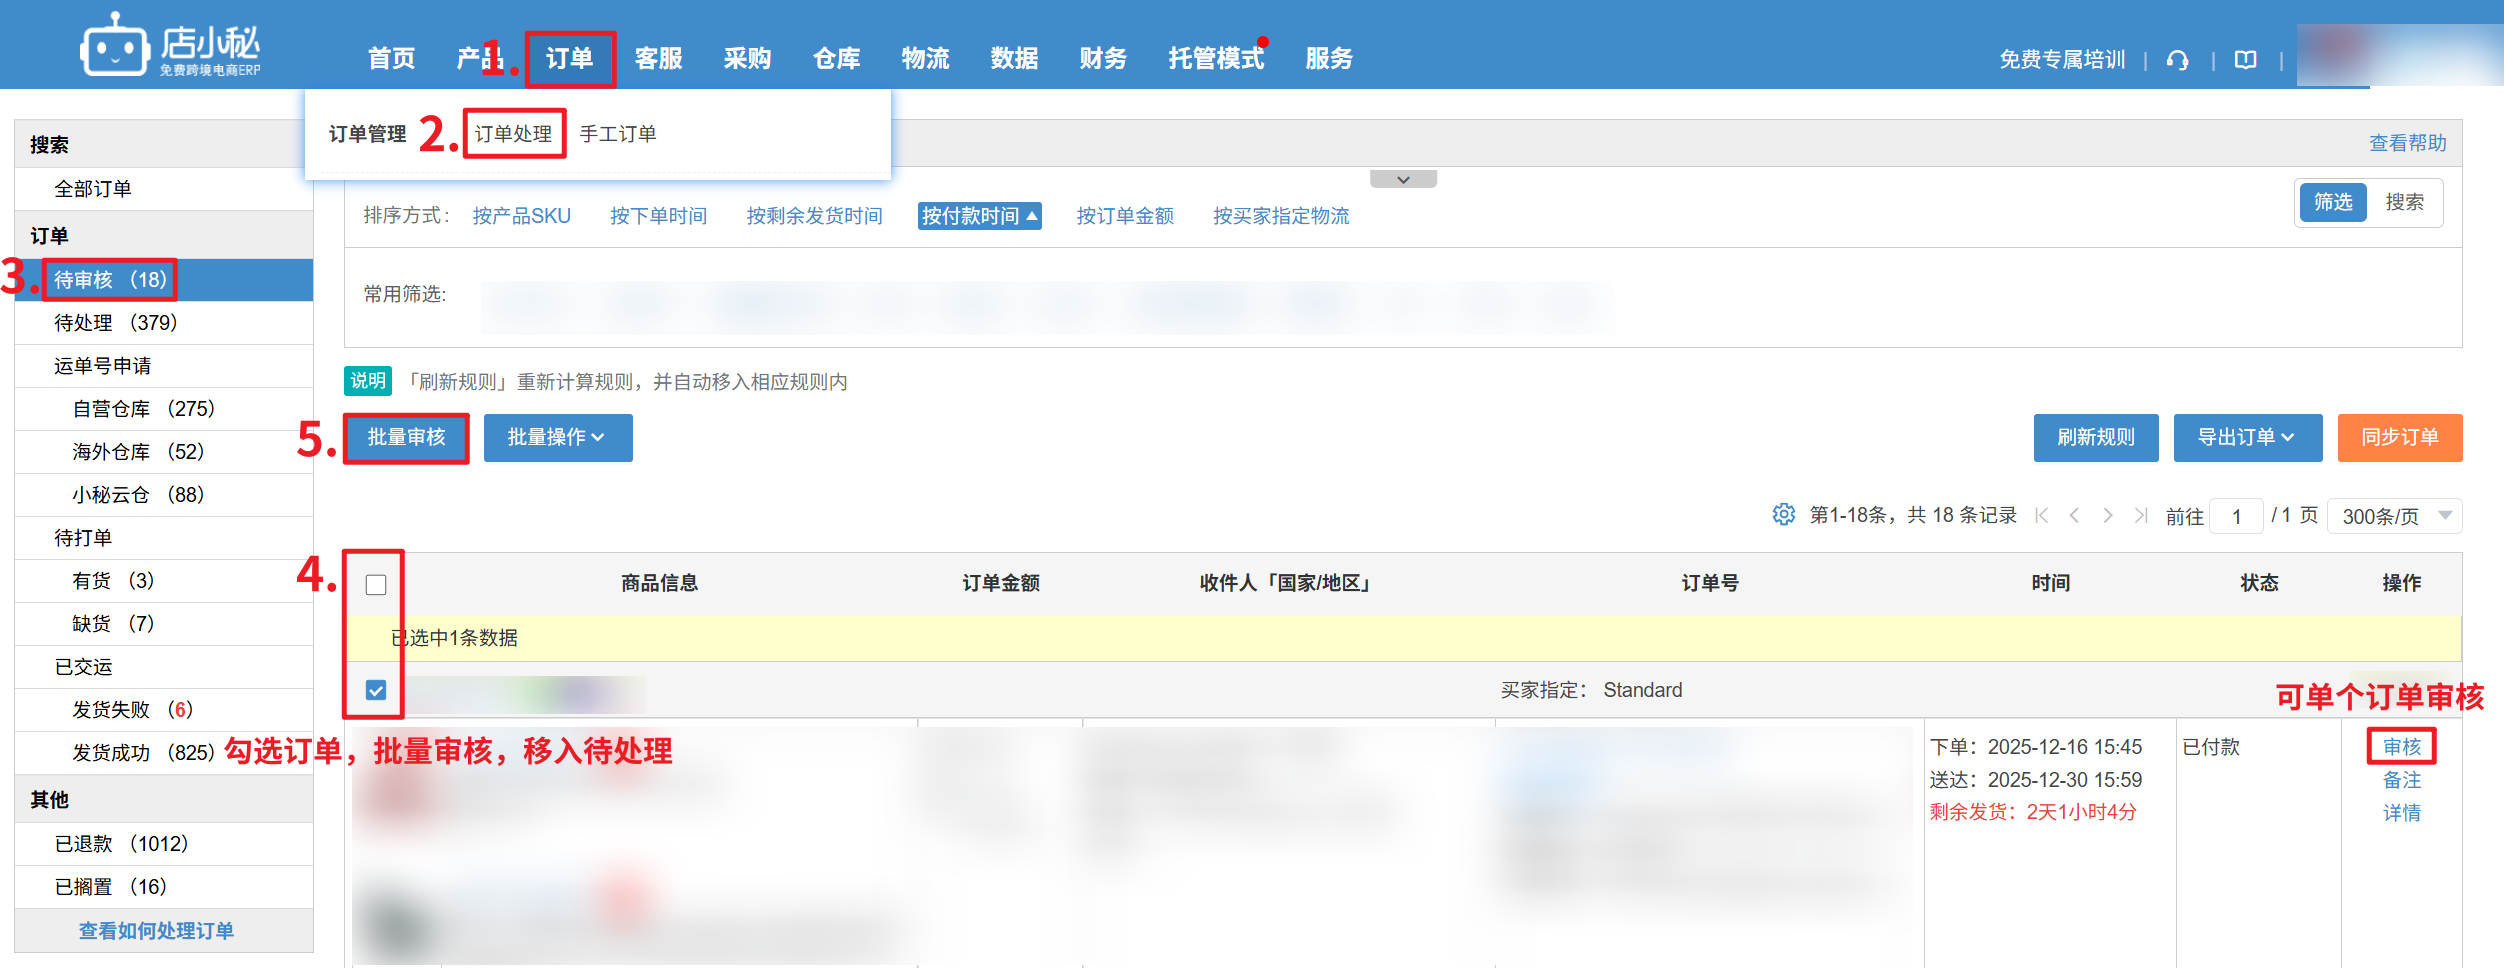Image resolution: width=2504 pixels, height=968 pixels.
Task: Go to the previous page arrow
Action: (x=2075, y=515)
